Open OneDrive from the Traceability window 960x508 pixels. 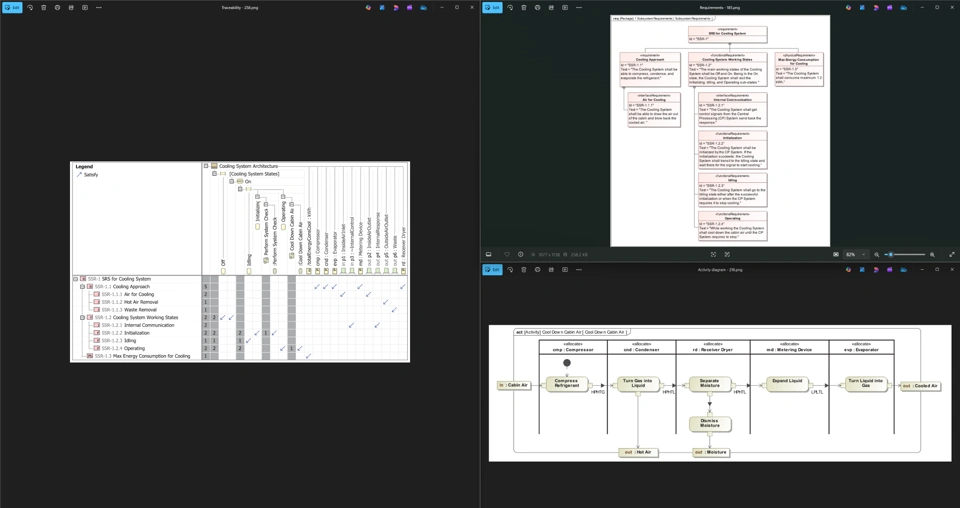pyautogui.click(x=423, y=7)
